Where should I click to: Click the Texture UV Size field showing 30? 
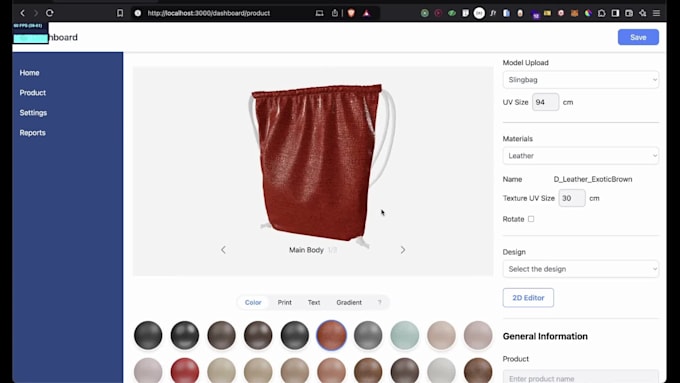(572, 198)
